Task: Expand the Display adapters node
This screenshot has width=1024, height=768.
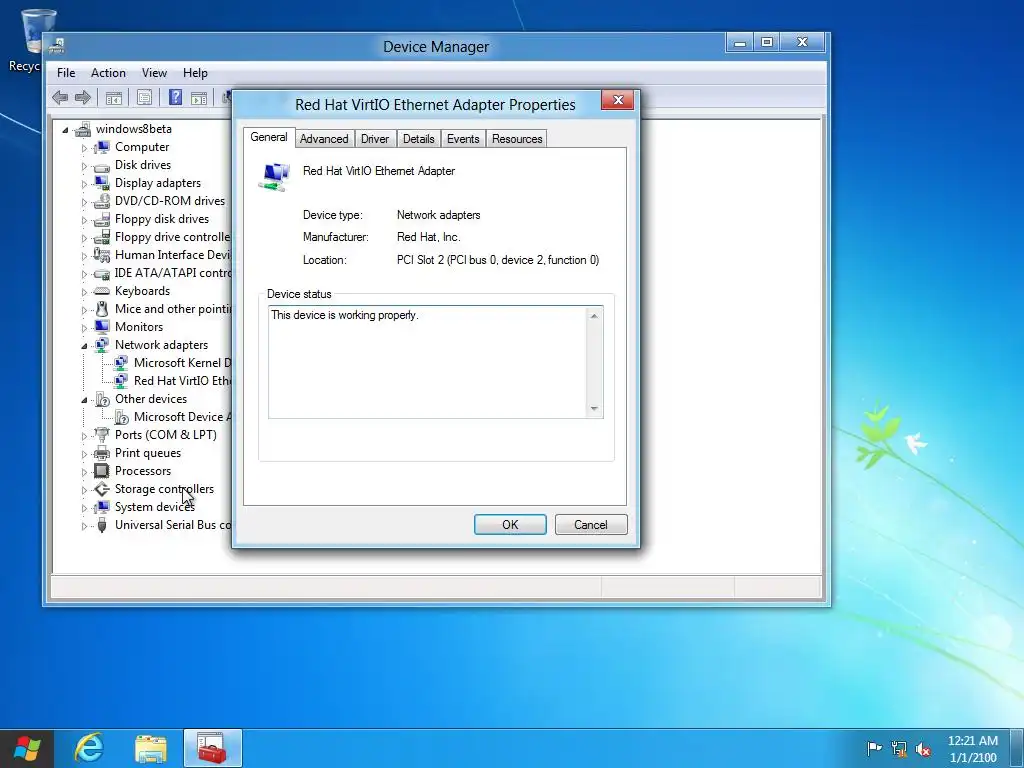Action: pyautogui.click(x=84, y=184)
